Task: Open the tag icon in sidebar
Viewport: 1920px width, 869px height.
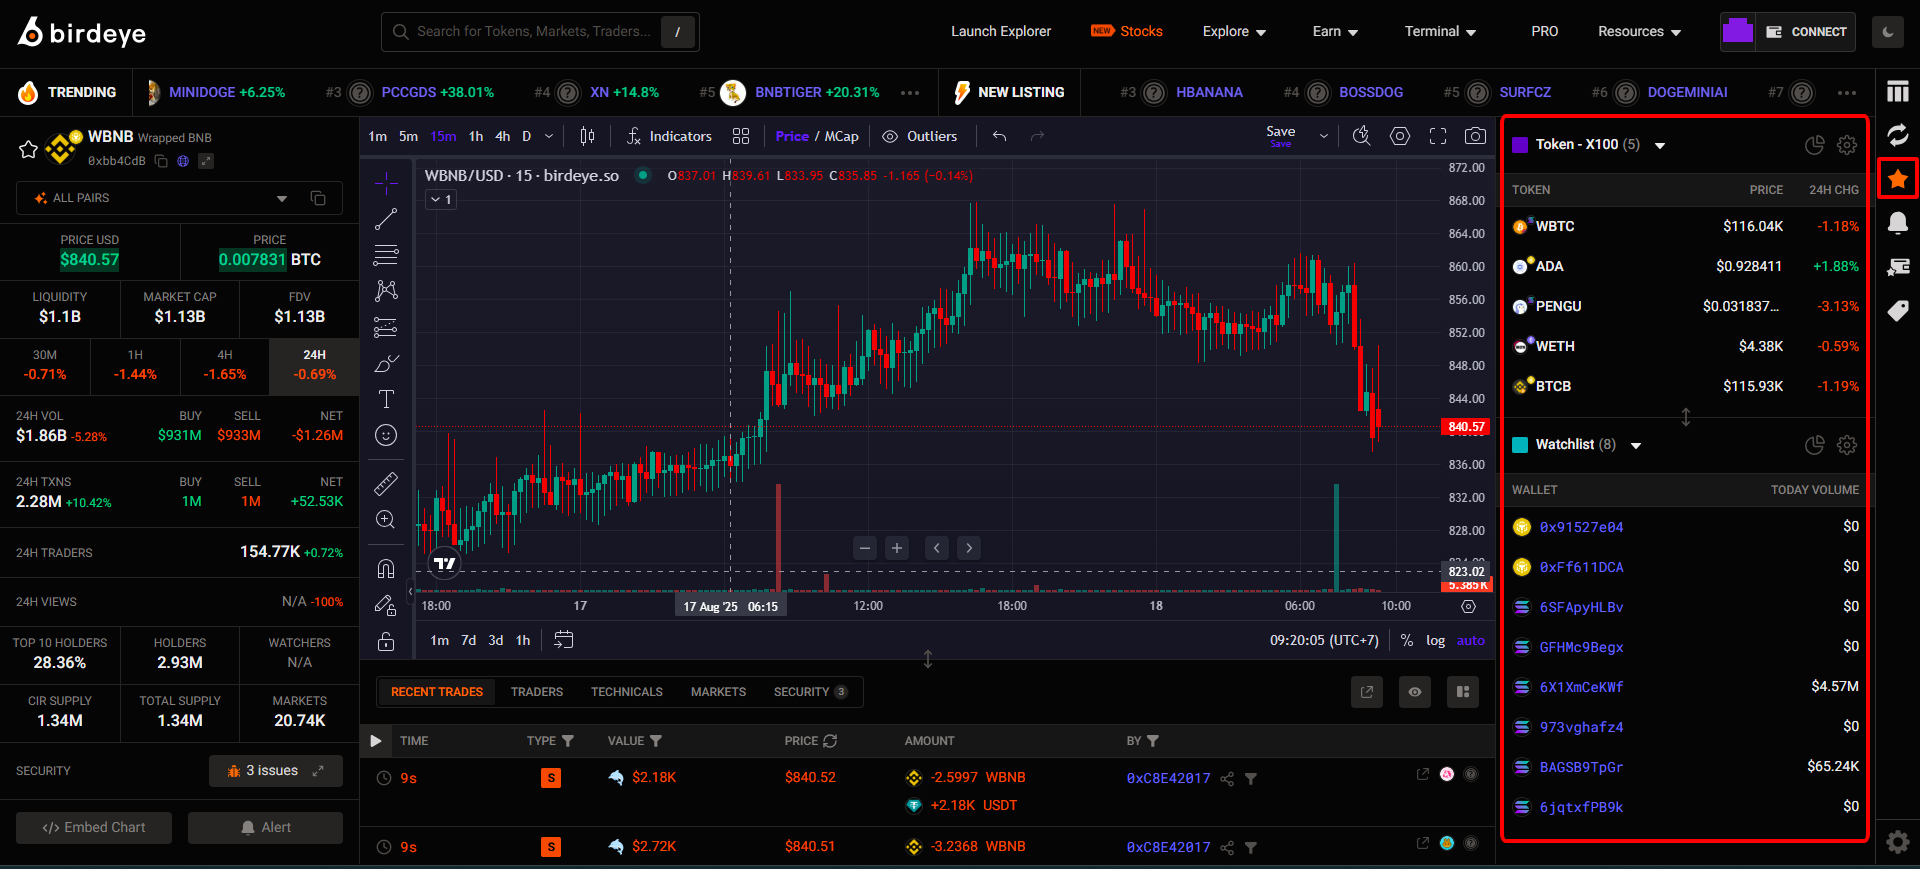Action: tap(1897, 311)
